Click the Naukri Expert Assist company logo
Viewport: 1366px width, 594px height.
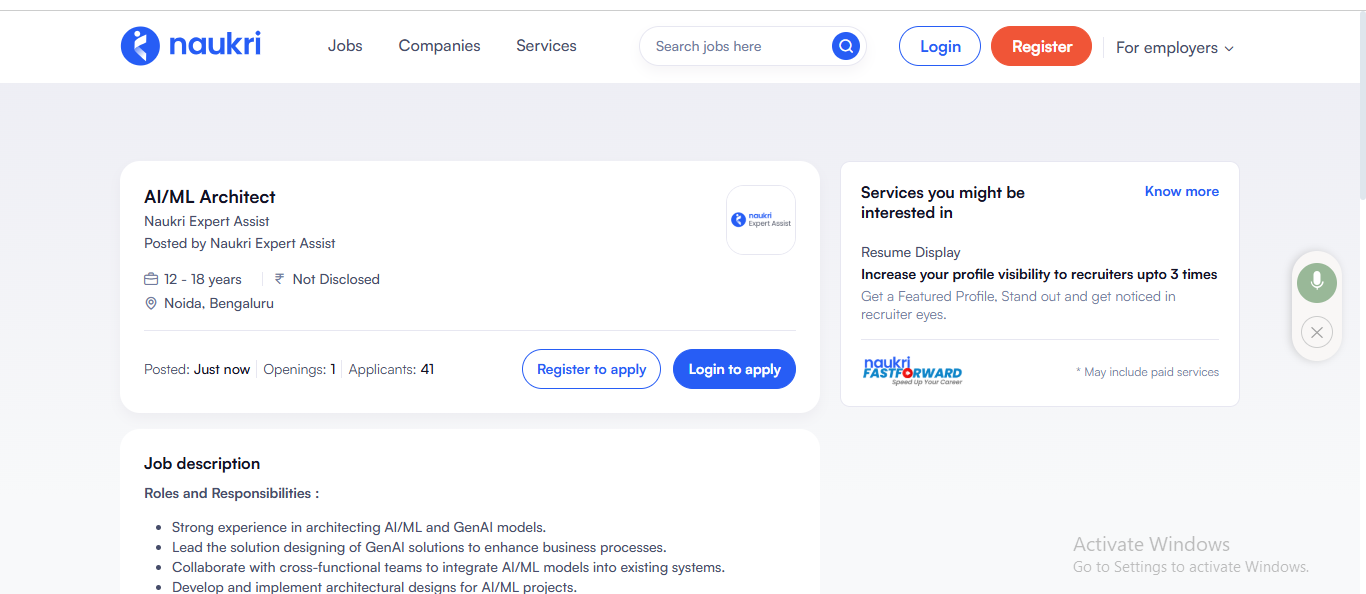[x=760, y=219]
